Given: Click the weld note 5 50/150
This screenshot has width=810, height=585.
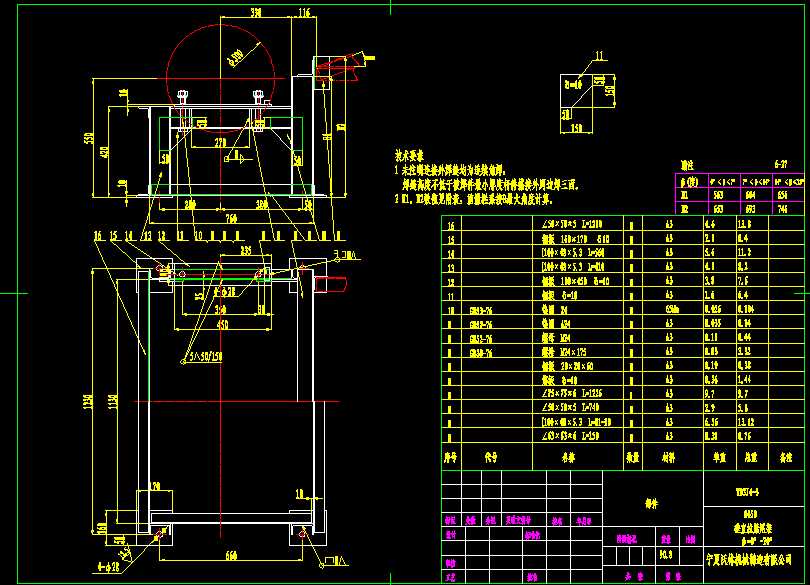Looking at the screenshot, I should tap(205, 357).
